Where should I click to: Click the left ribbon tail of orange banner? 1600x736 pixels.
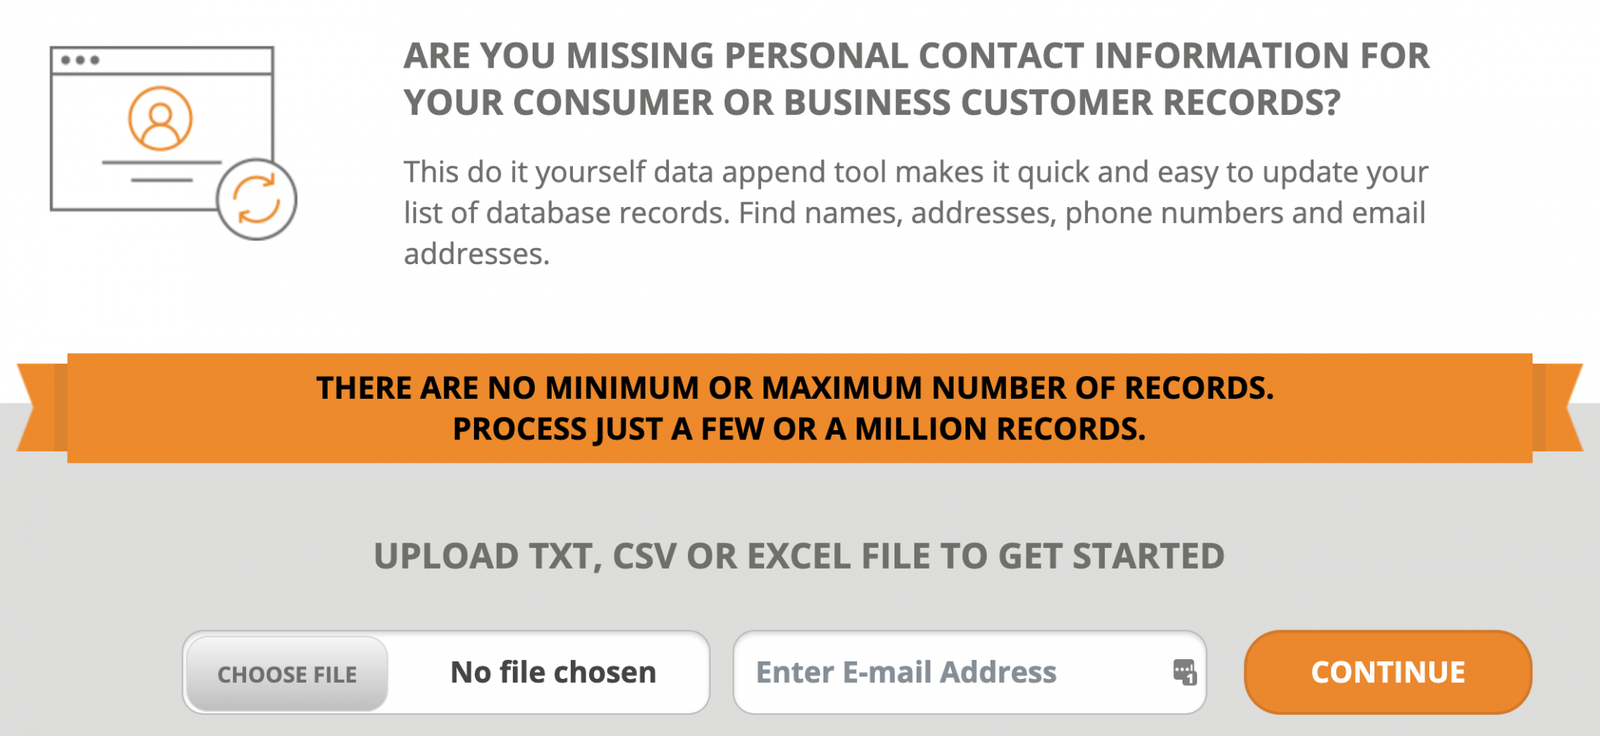42,407
